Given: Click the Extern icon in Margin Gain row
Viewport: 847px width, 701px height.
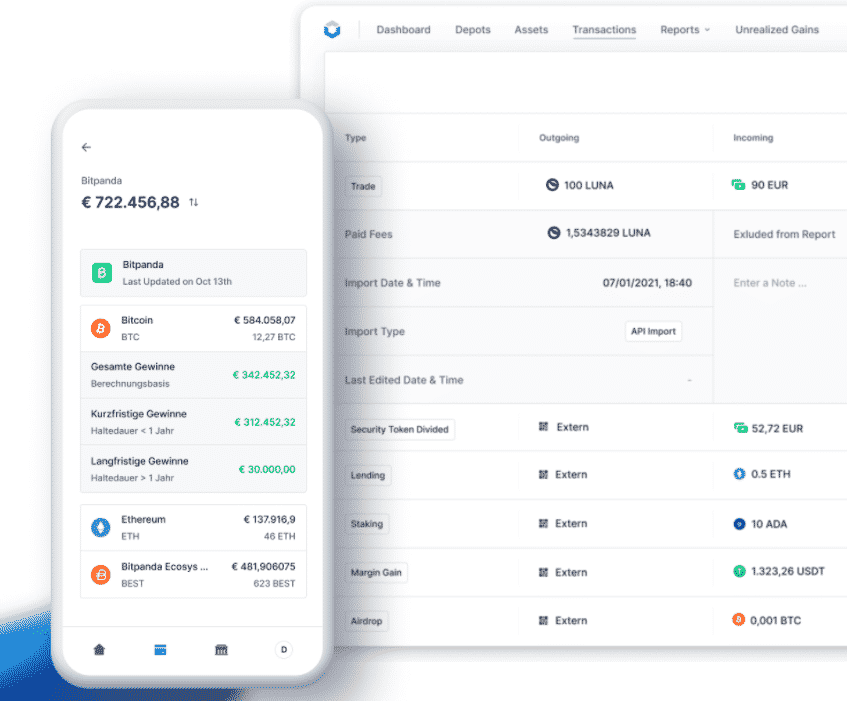Looking at the screenshot, I should 543,572.
